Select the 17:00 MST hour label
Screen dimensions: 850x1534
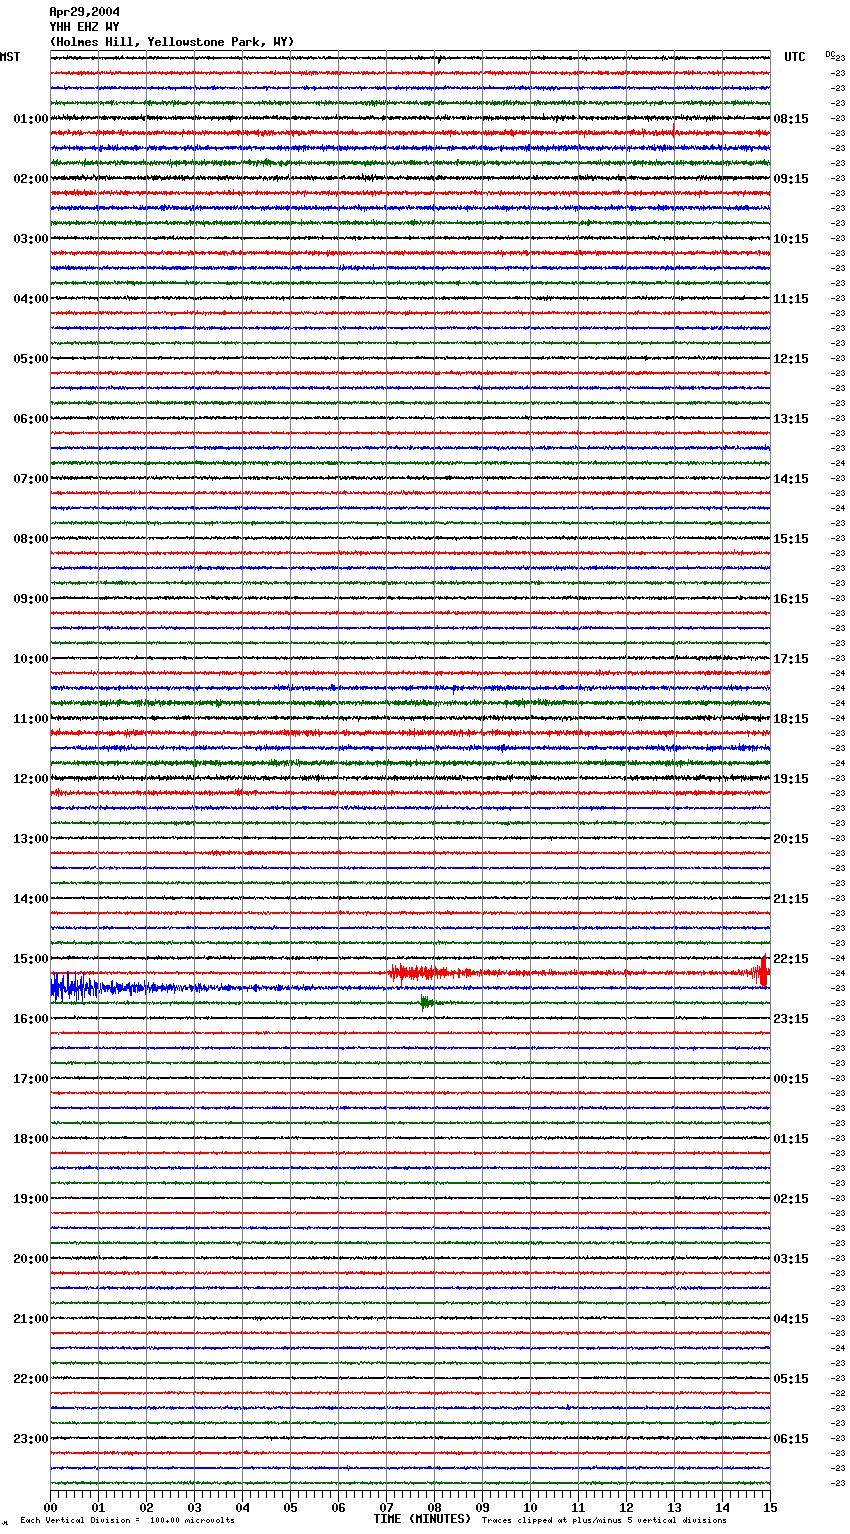[x=31, y=1079]
